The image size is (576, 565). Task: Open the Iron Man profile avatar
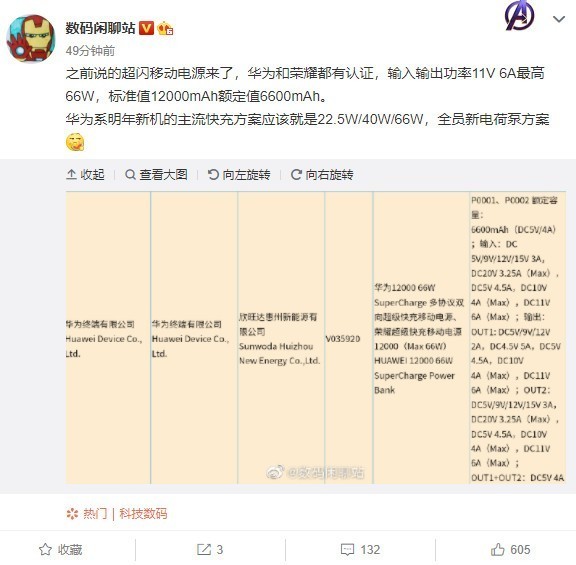click(x=31, y=39)
